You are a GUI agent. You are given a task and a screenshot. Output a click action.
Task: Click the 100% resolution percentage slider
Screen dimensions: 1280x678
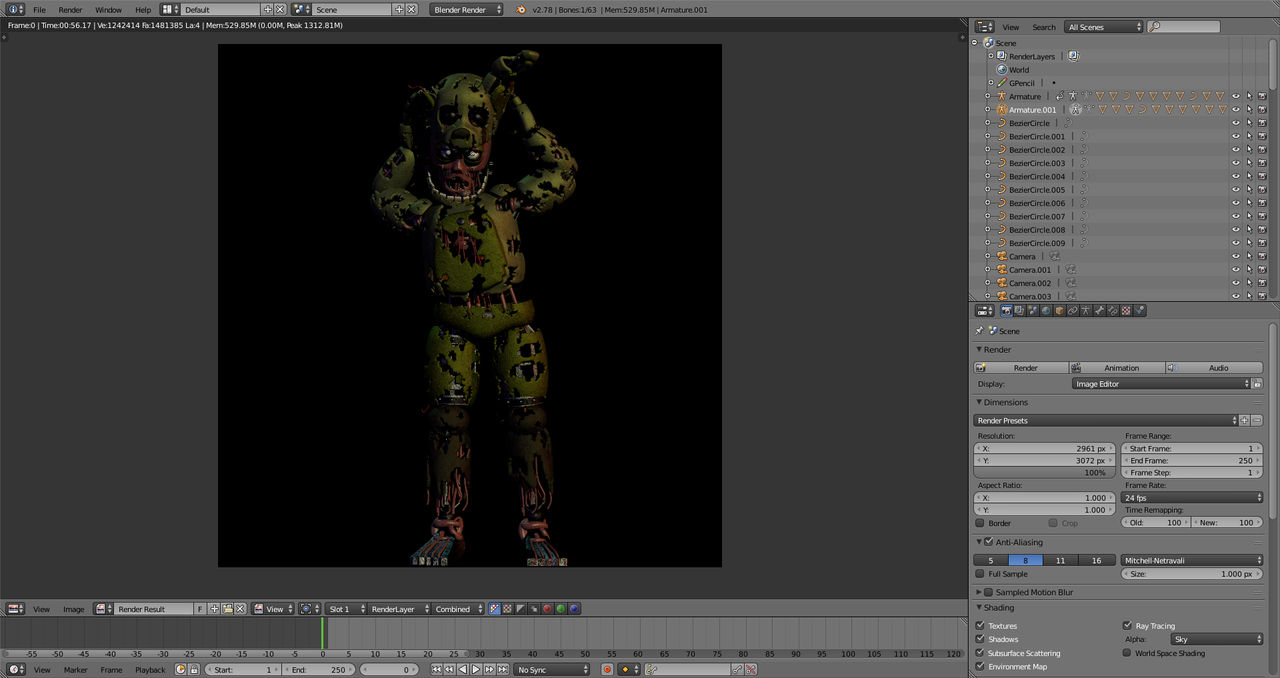(1045, 473)
